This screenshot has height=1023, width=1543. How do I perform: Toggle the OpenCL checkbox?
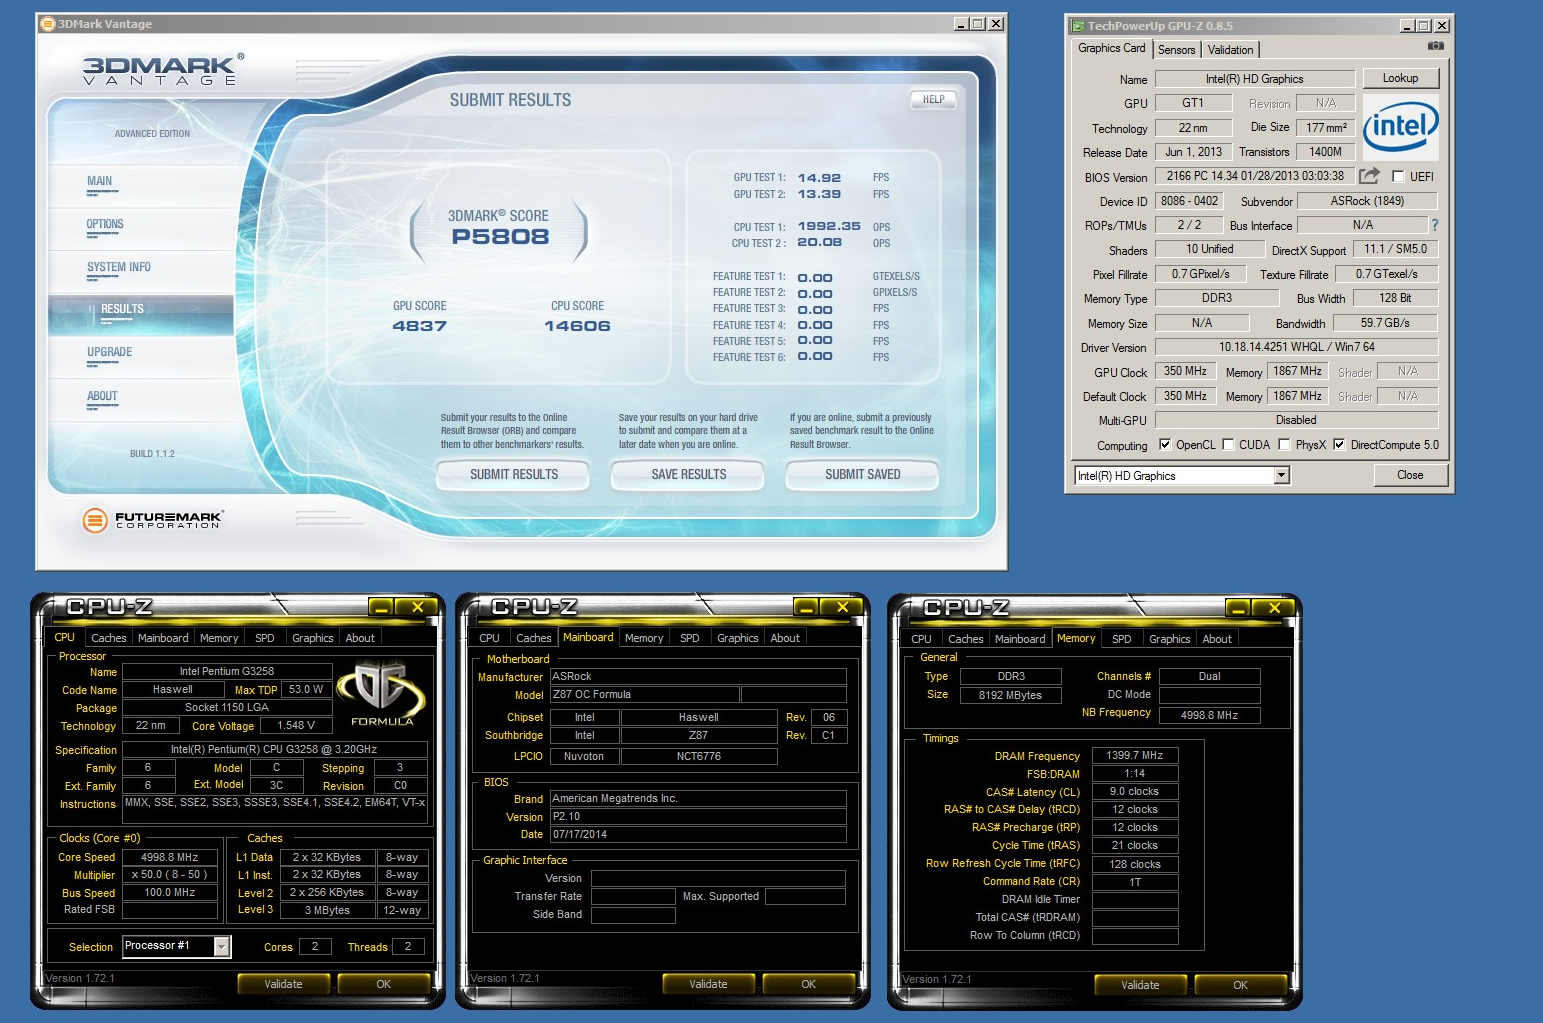pyautogui.click(x=1164, y=445)
